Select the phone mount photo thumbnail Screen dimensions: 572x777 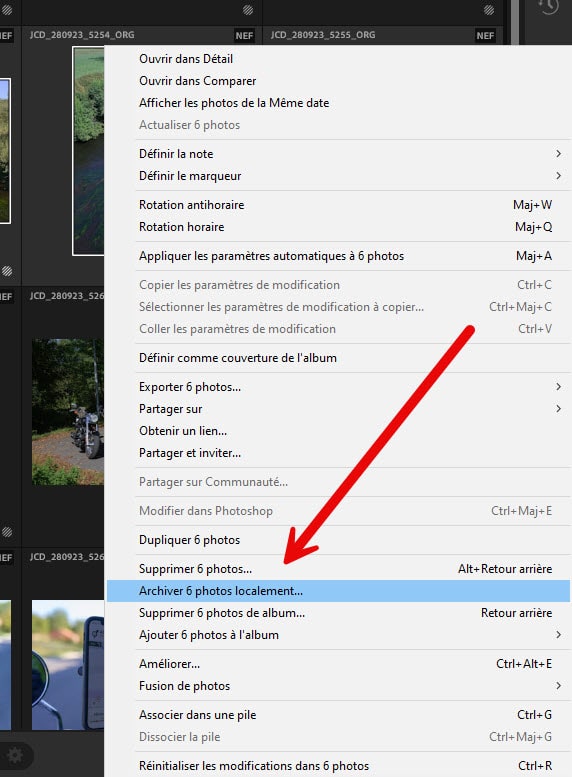(x=68, y=665)
